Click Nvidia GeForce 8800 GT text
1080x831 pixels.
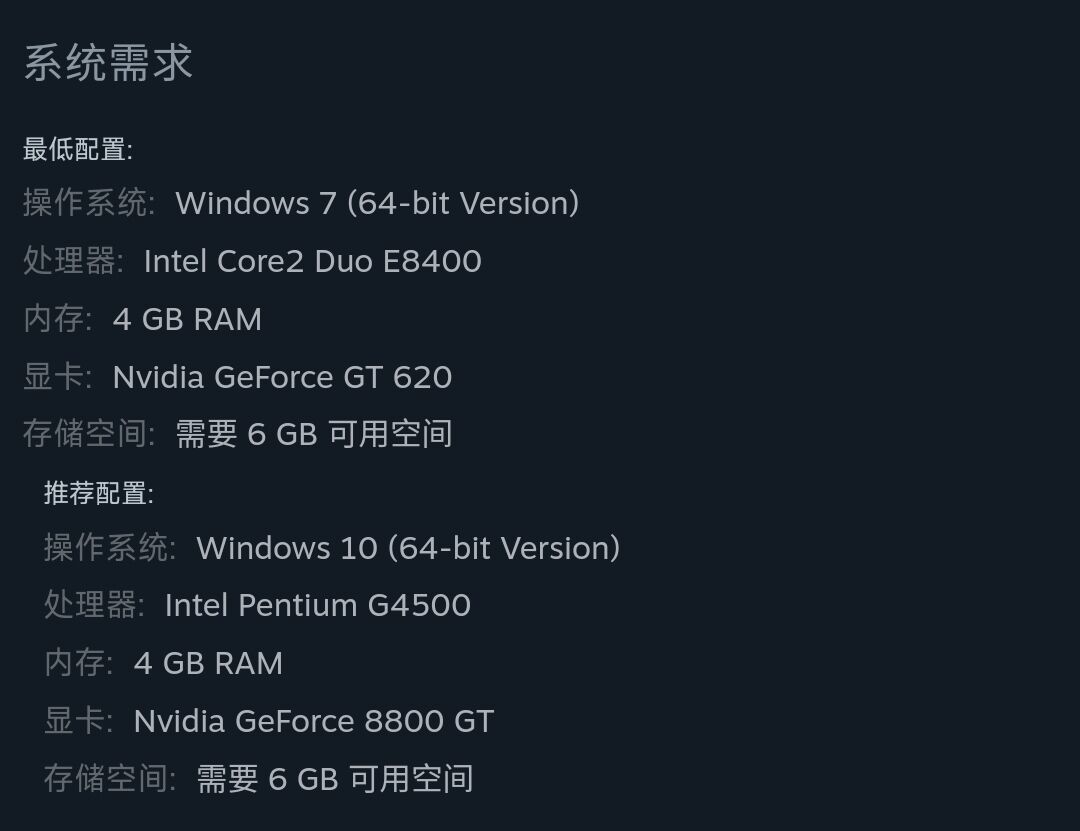(313, 721)
